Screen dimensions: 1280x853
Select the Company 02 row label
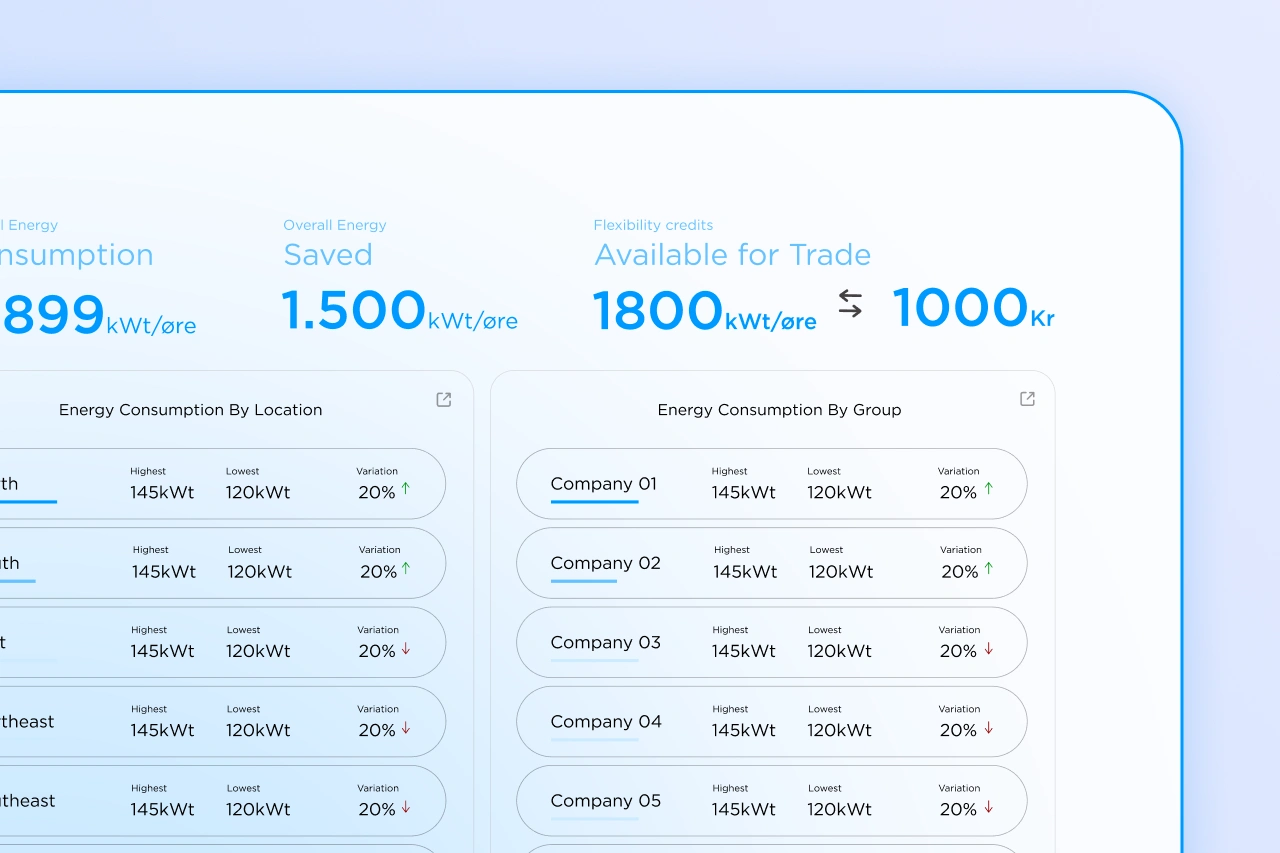tap(606, 563)
